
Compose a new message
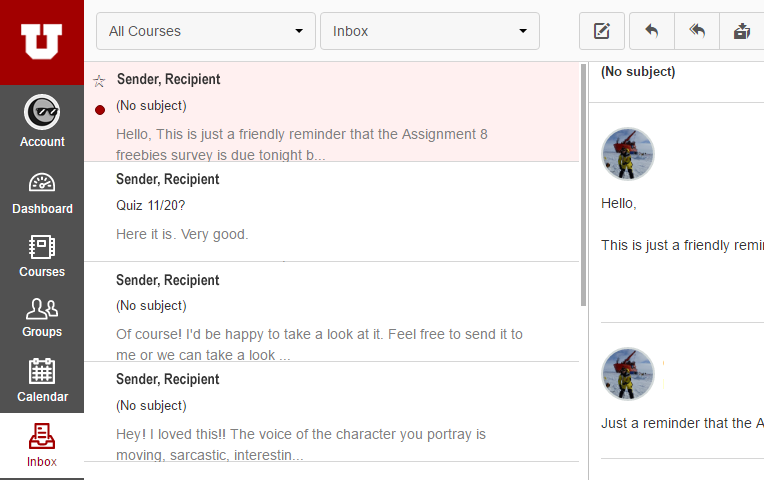coord(602,31)
